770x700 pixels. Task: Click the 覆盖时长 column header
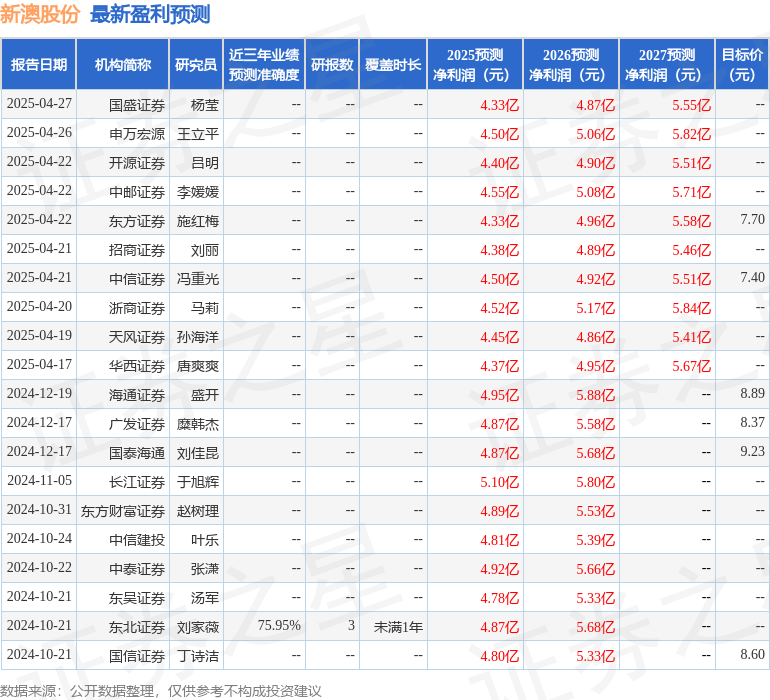click(393, 65)
